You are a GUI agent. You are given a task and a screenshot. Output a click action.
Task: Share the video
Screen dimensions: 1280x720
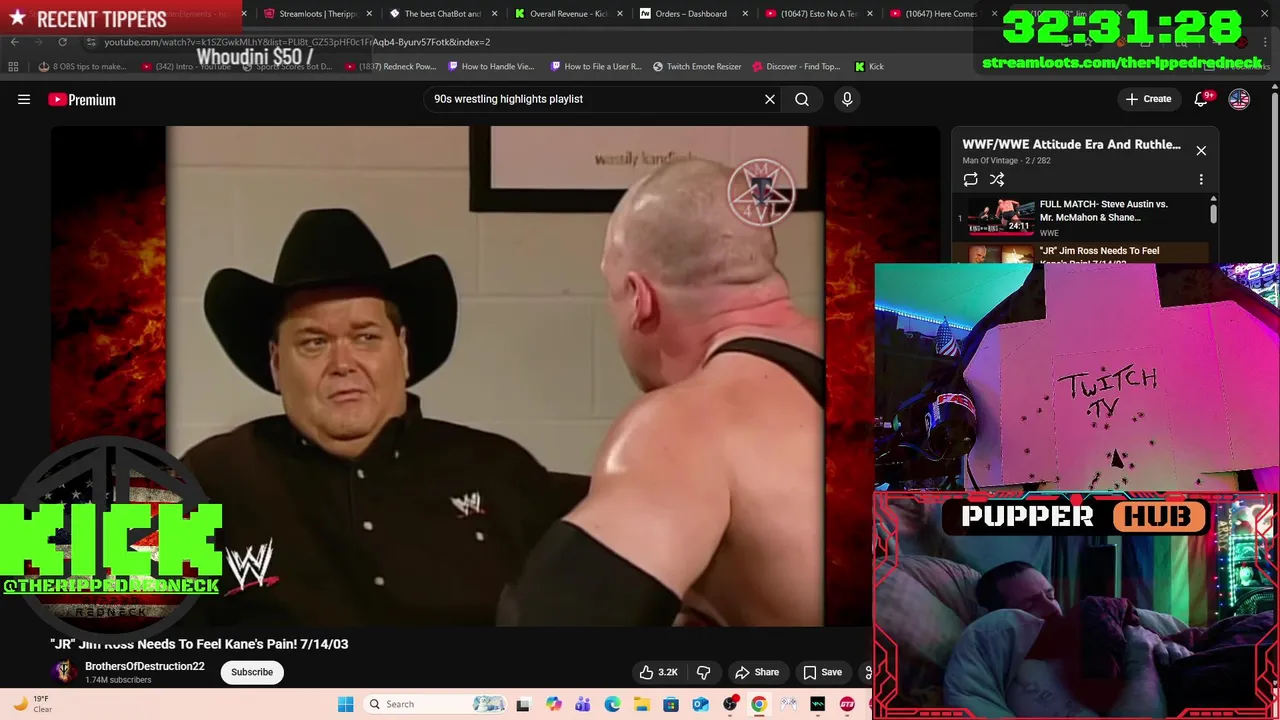pos(756,672)
